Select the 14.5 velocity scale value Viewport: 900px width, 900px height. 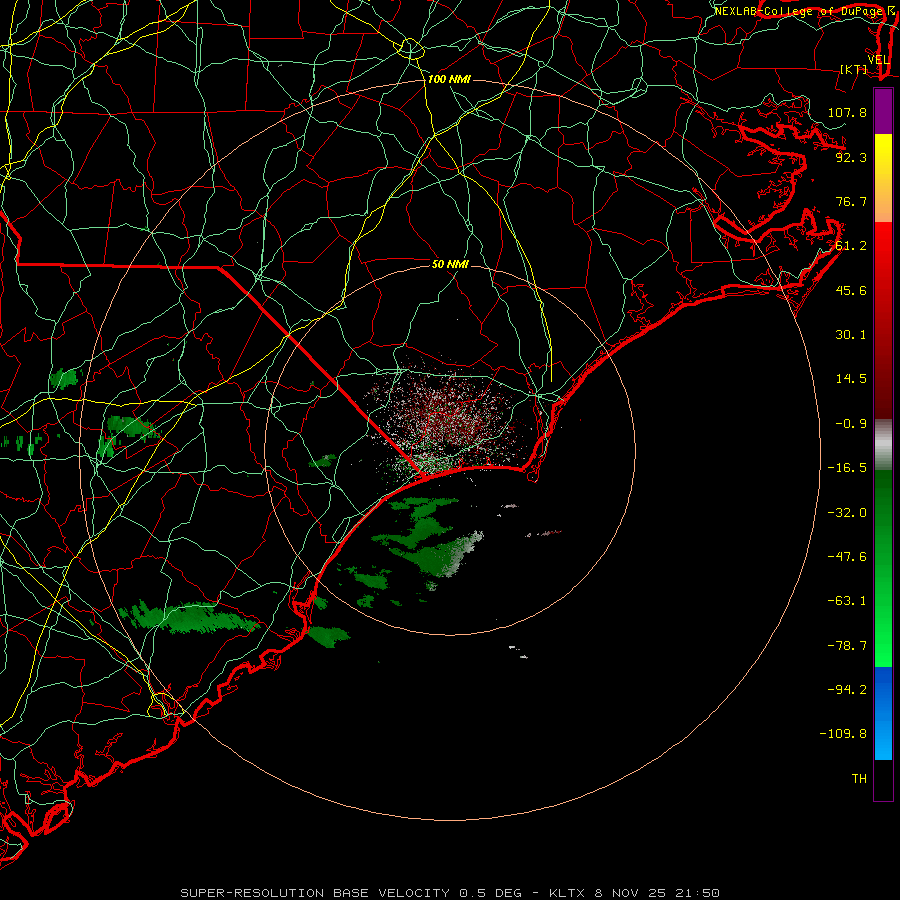click(x=851, y=379)
